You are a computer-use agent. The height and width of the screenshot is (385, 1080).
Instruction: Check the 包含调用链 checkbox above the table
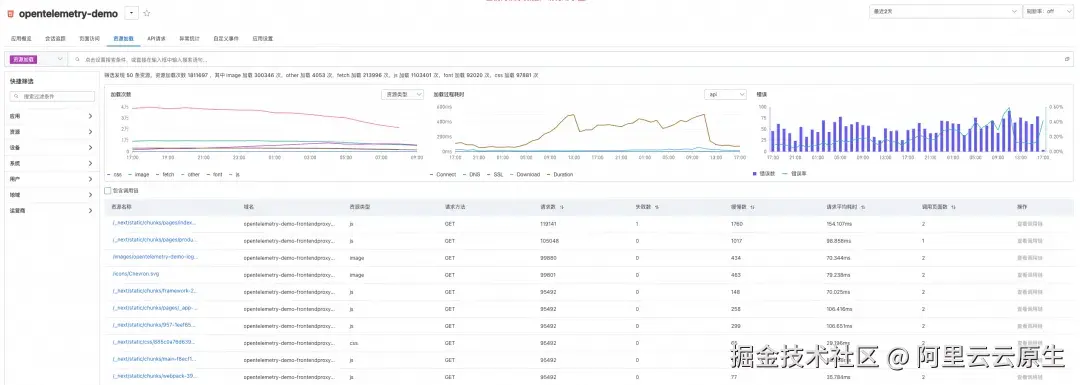click(x=107, y=190)
